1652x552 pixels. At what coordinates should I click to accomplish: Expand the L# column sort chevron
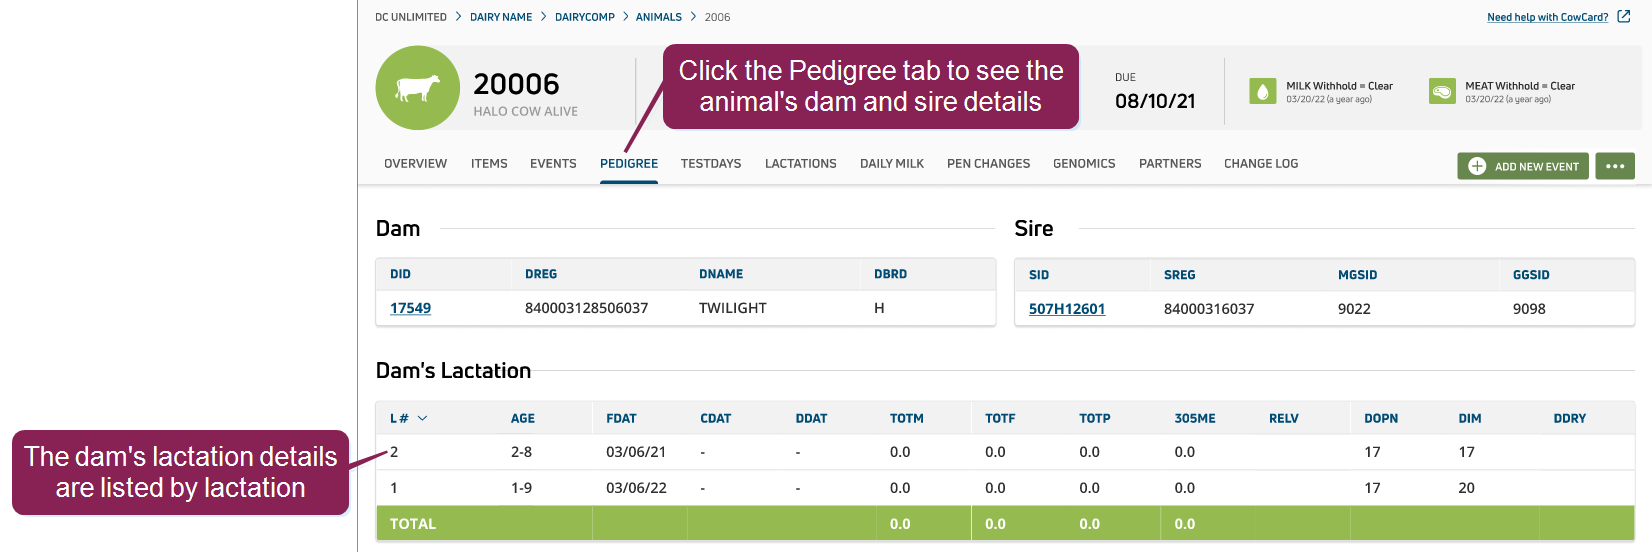point(422,418)
